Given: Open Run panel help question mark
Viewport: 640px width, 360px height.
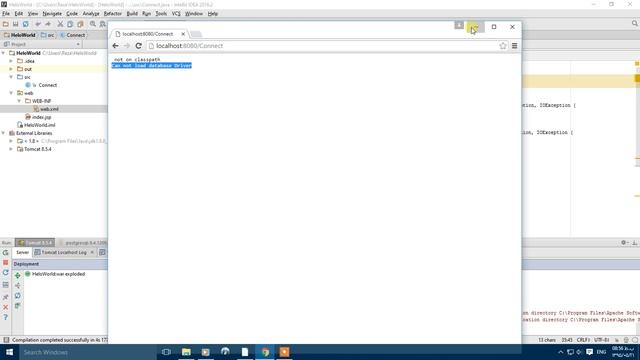Looking at the screenshot, I should tap(6, 317).
